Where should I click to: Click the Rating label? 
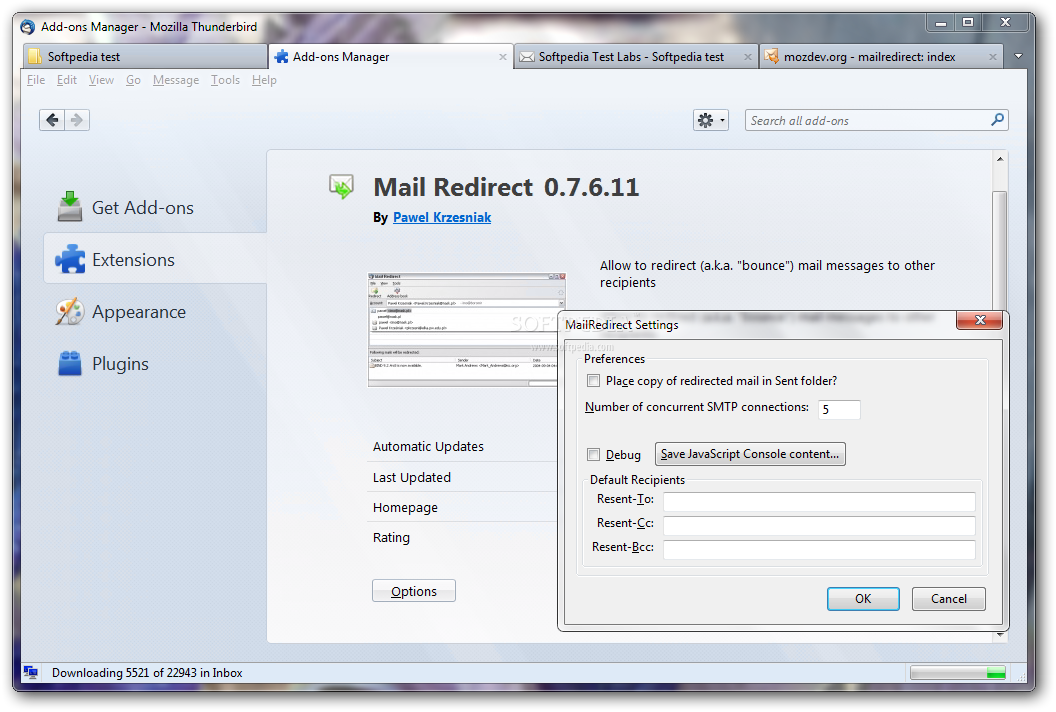(x=391, y=538)
